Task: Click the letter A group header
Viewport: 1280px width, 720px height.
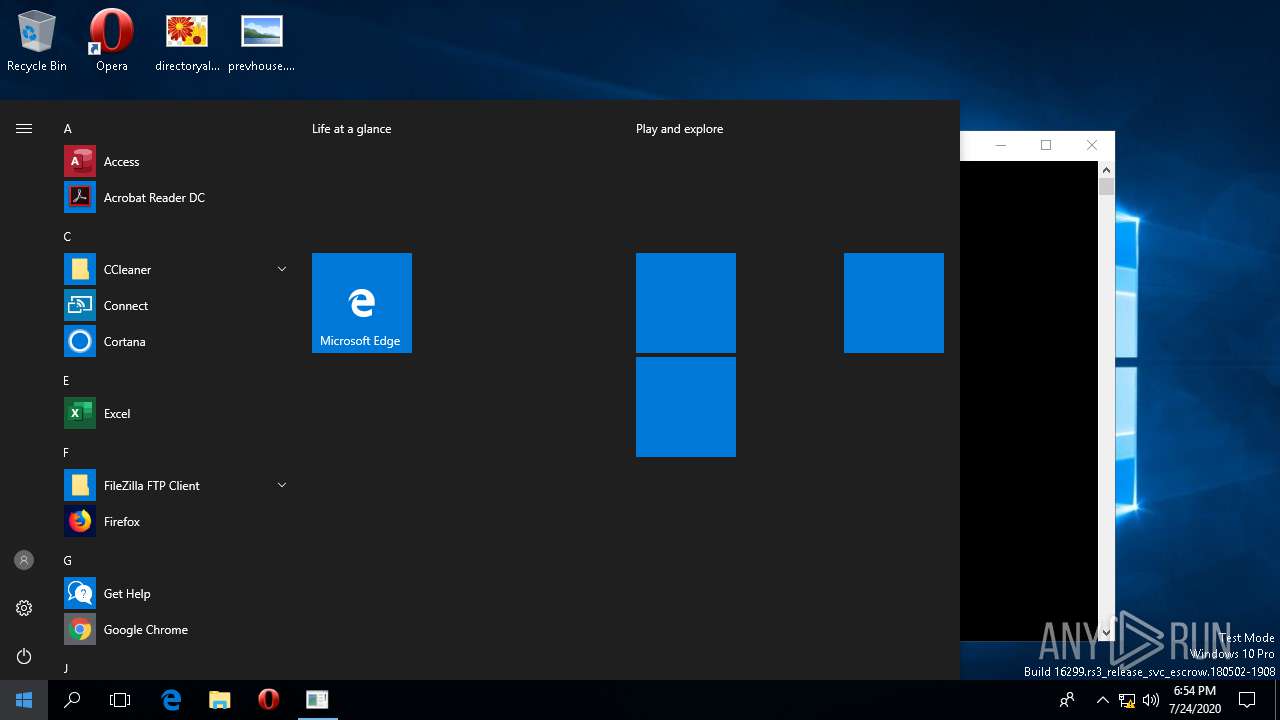Action: [68, 129]
